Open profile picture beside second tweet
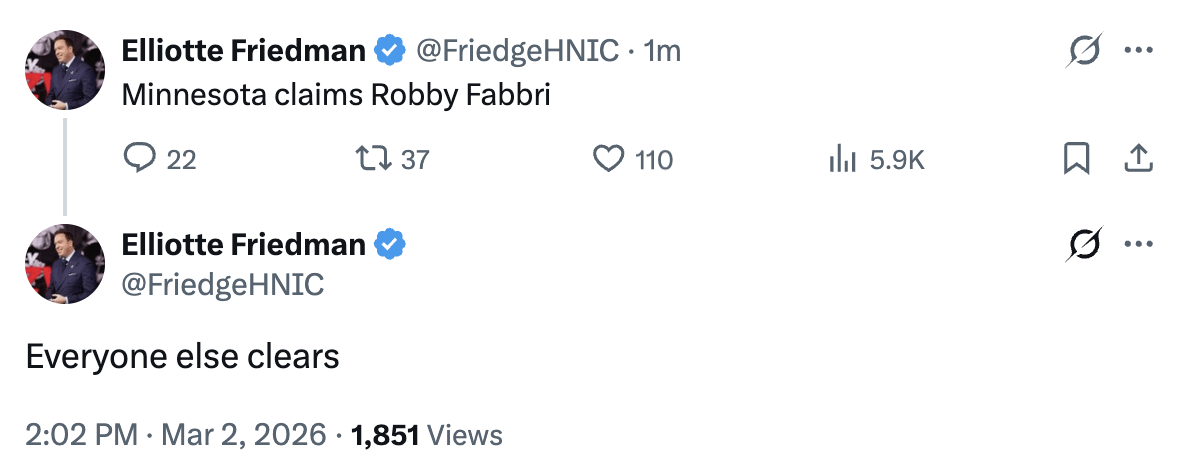 [65, 264]
